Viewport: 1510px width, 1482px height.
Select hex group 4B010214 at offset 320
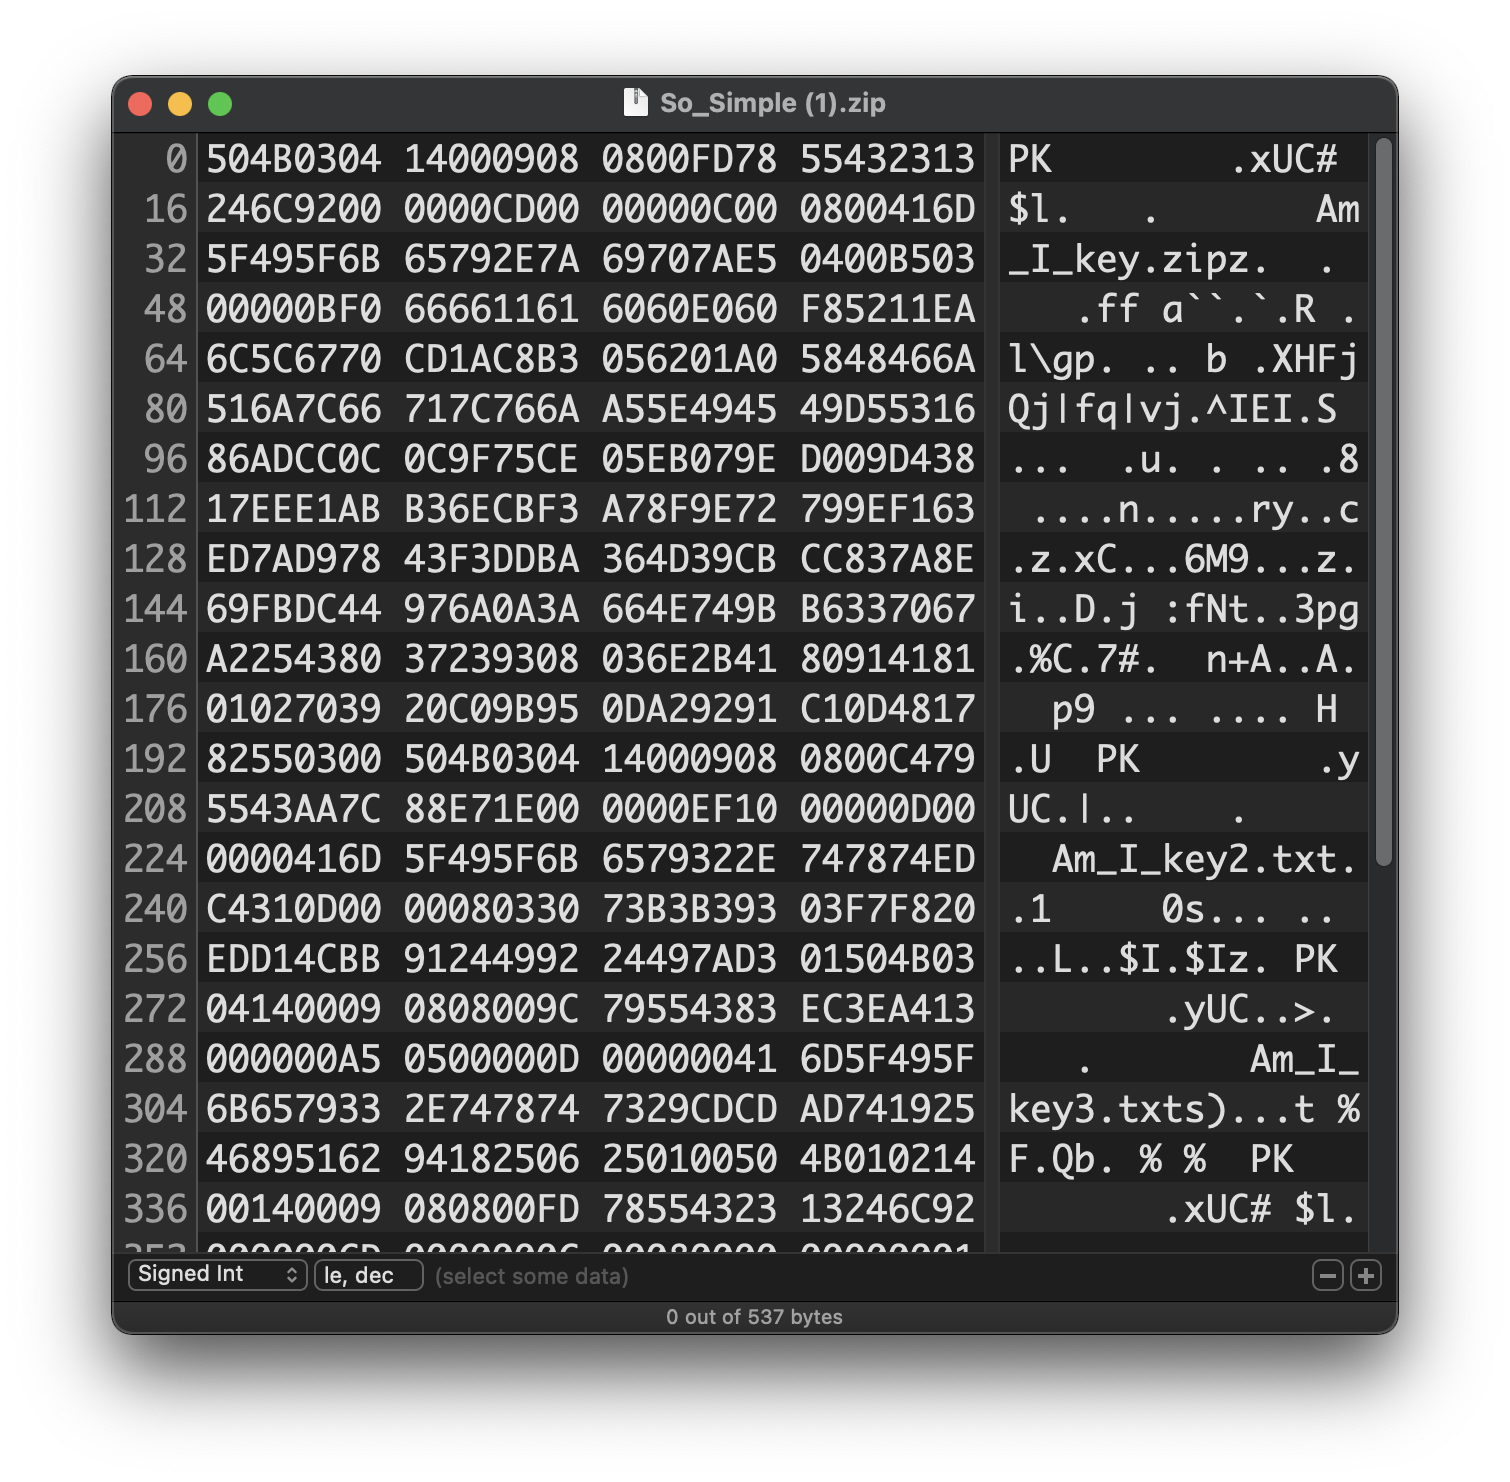click(x=887, y=1159)
